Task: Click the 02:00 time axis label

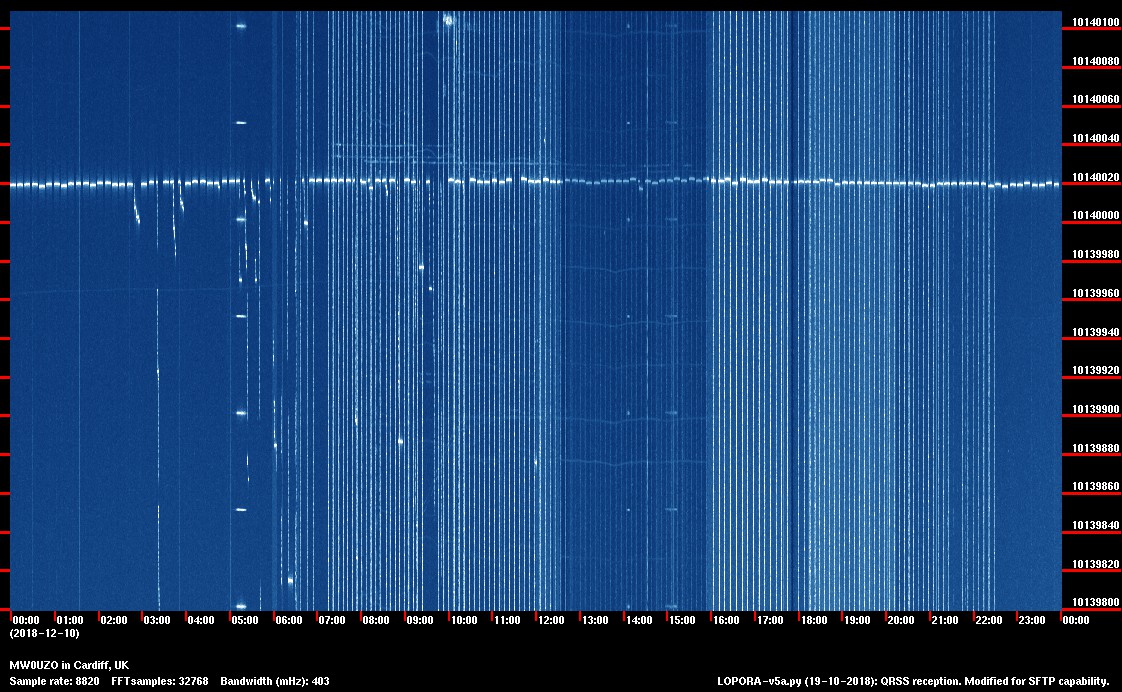Action: [x=114, y=621]
